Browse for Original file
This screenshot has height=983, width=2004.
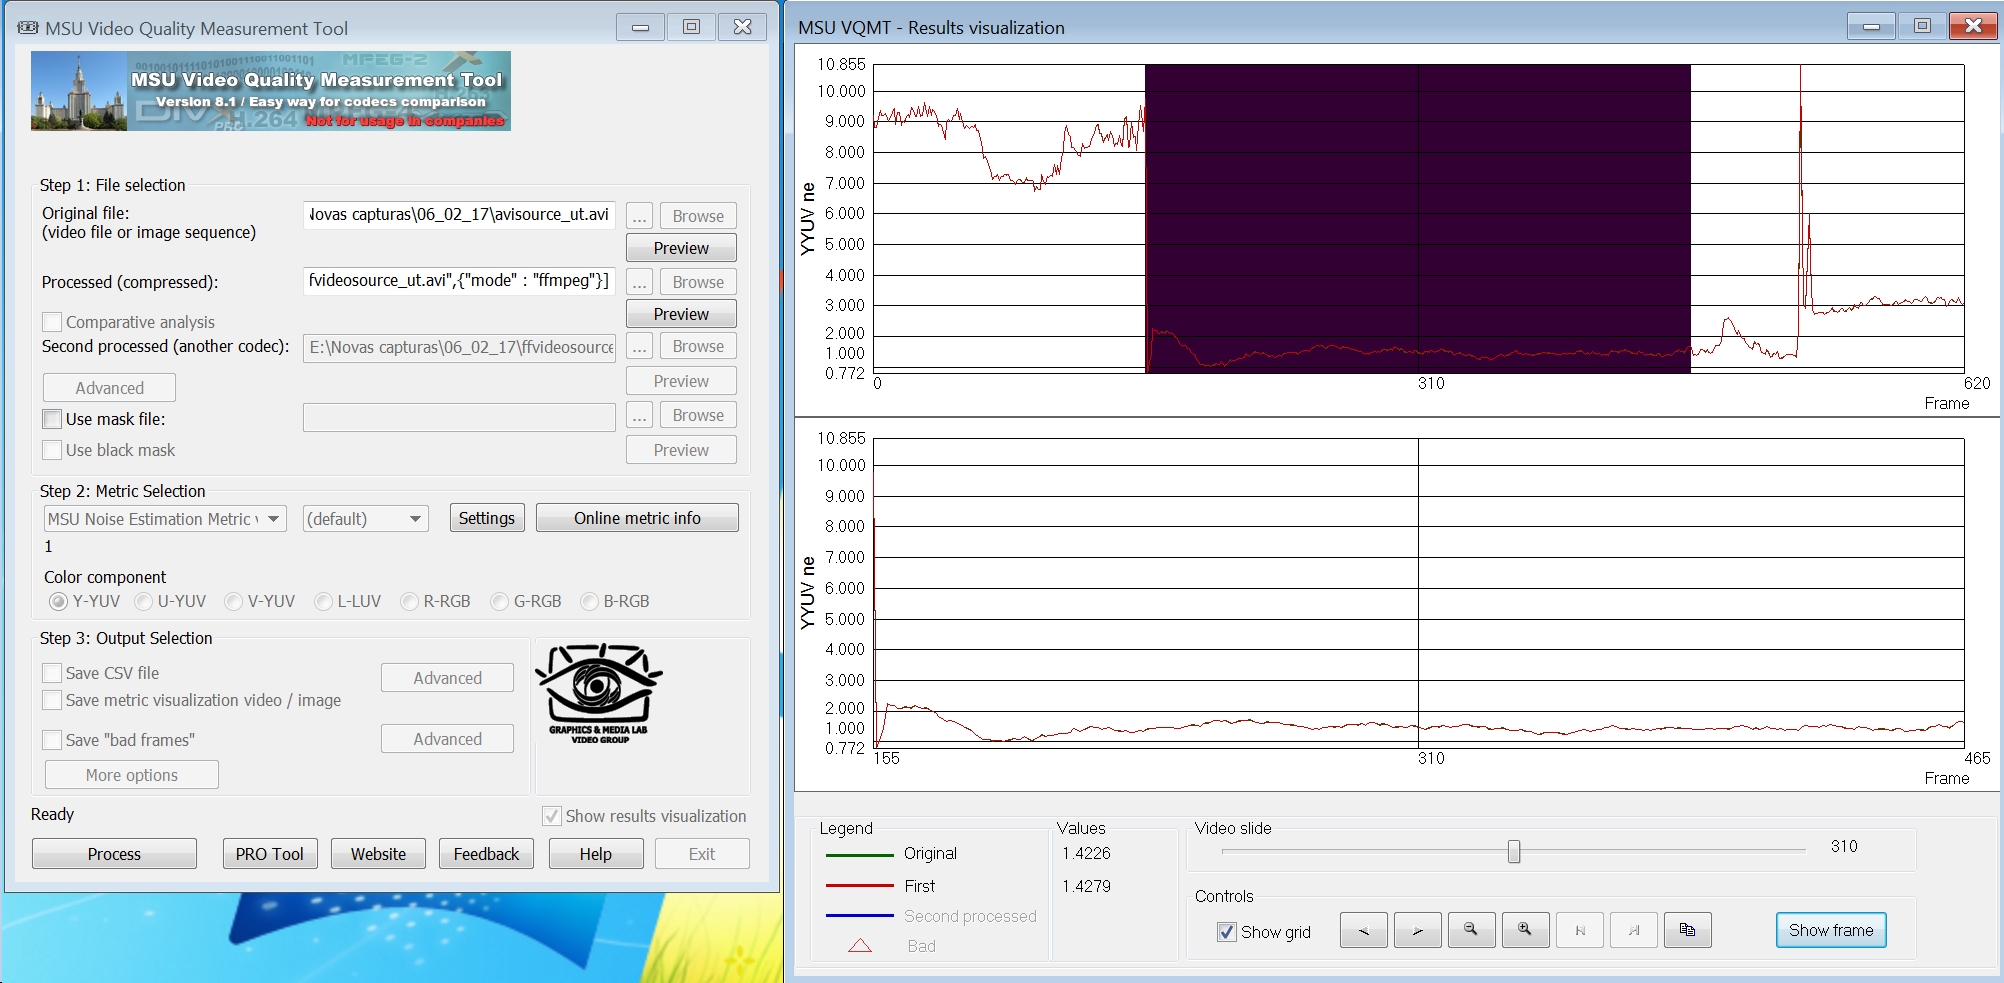click(x=698, y=216)
